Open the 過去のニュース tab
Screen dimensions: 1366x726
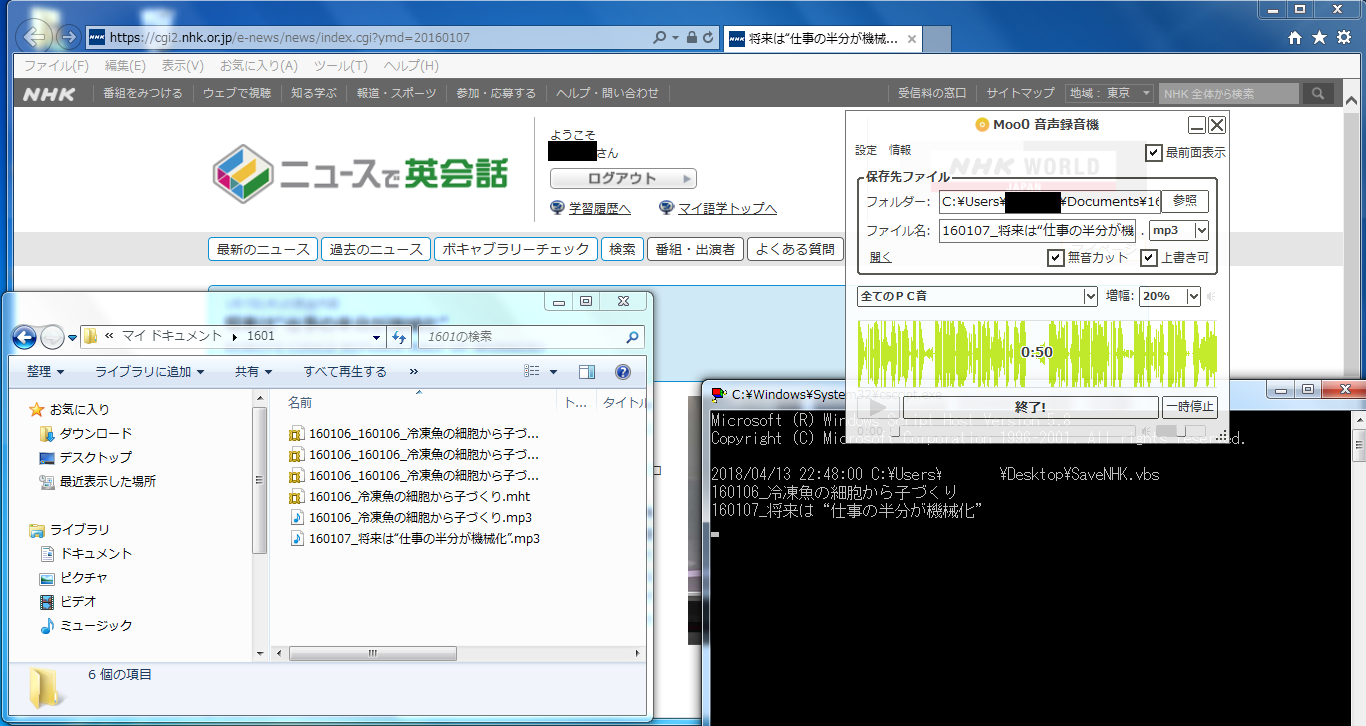tap(376, 249)
